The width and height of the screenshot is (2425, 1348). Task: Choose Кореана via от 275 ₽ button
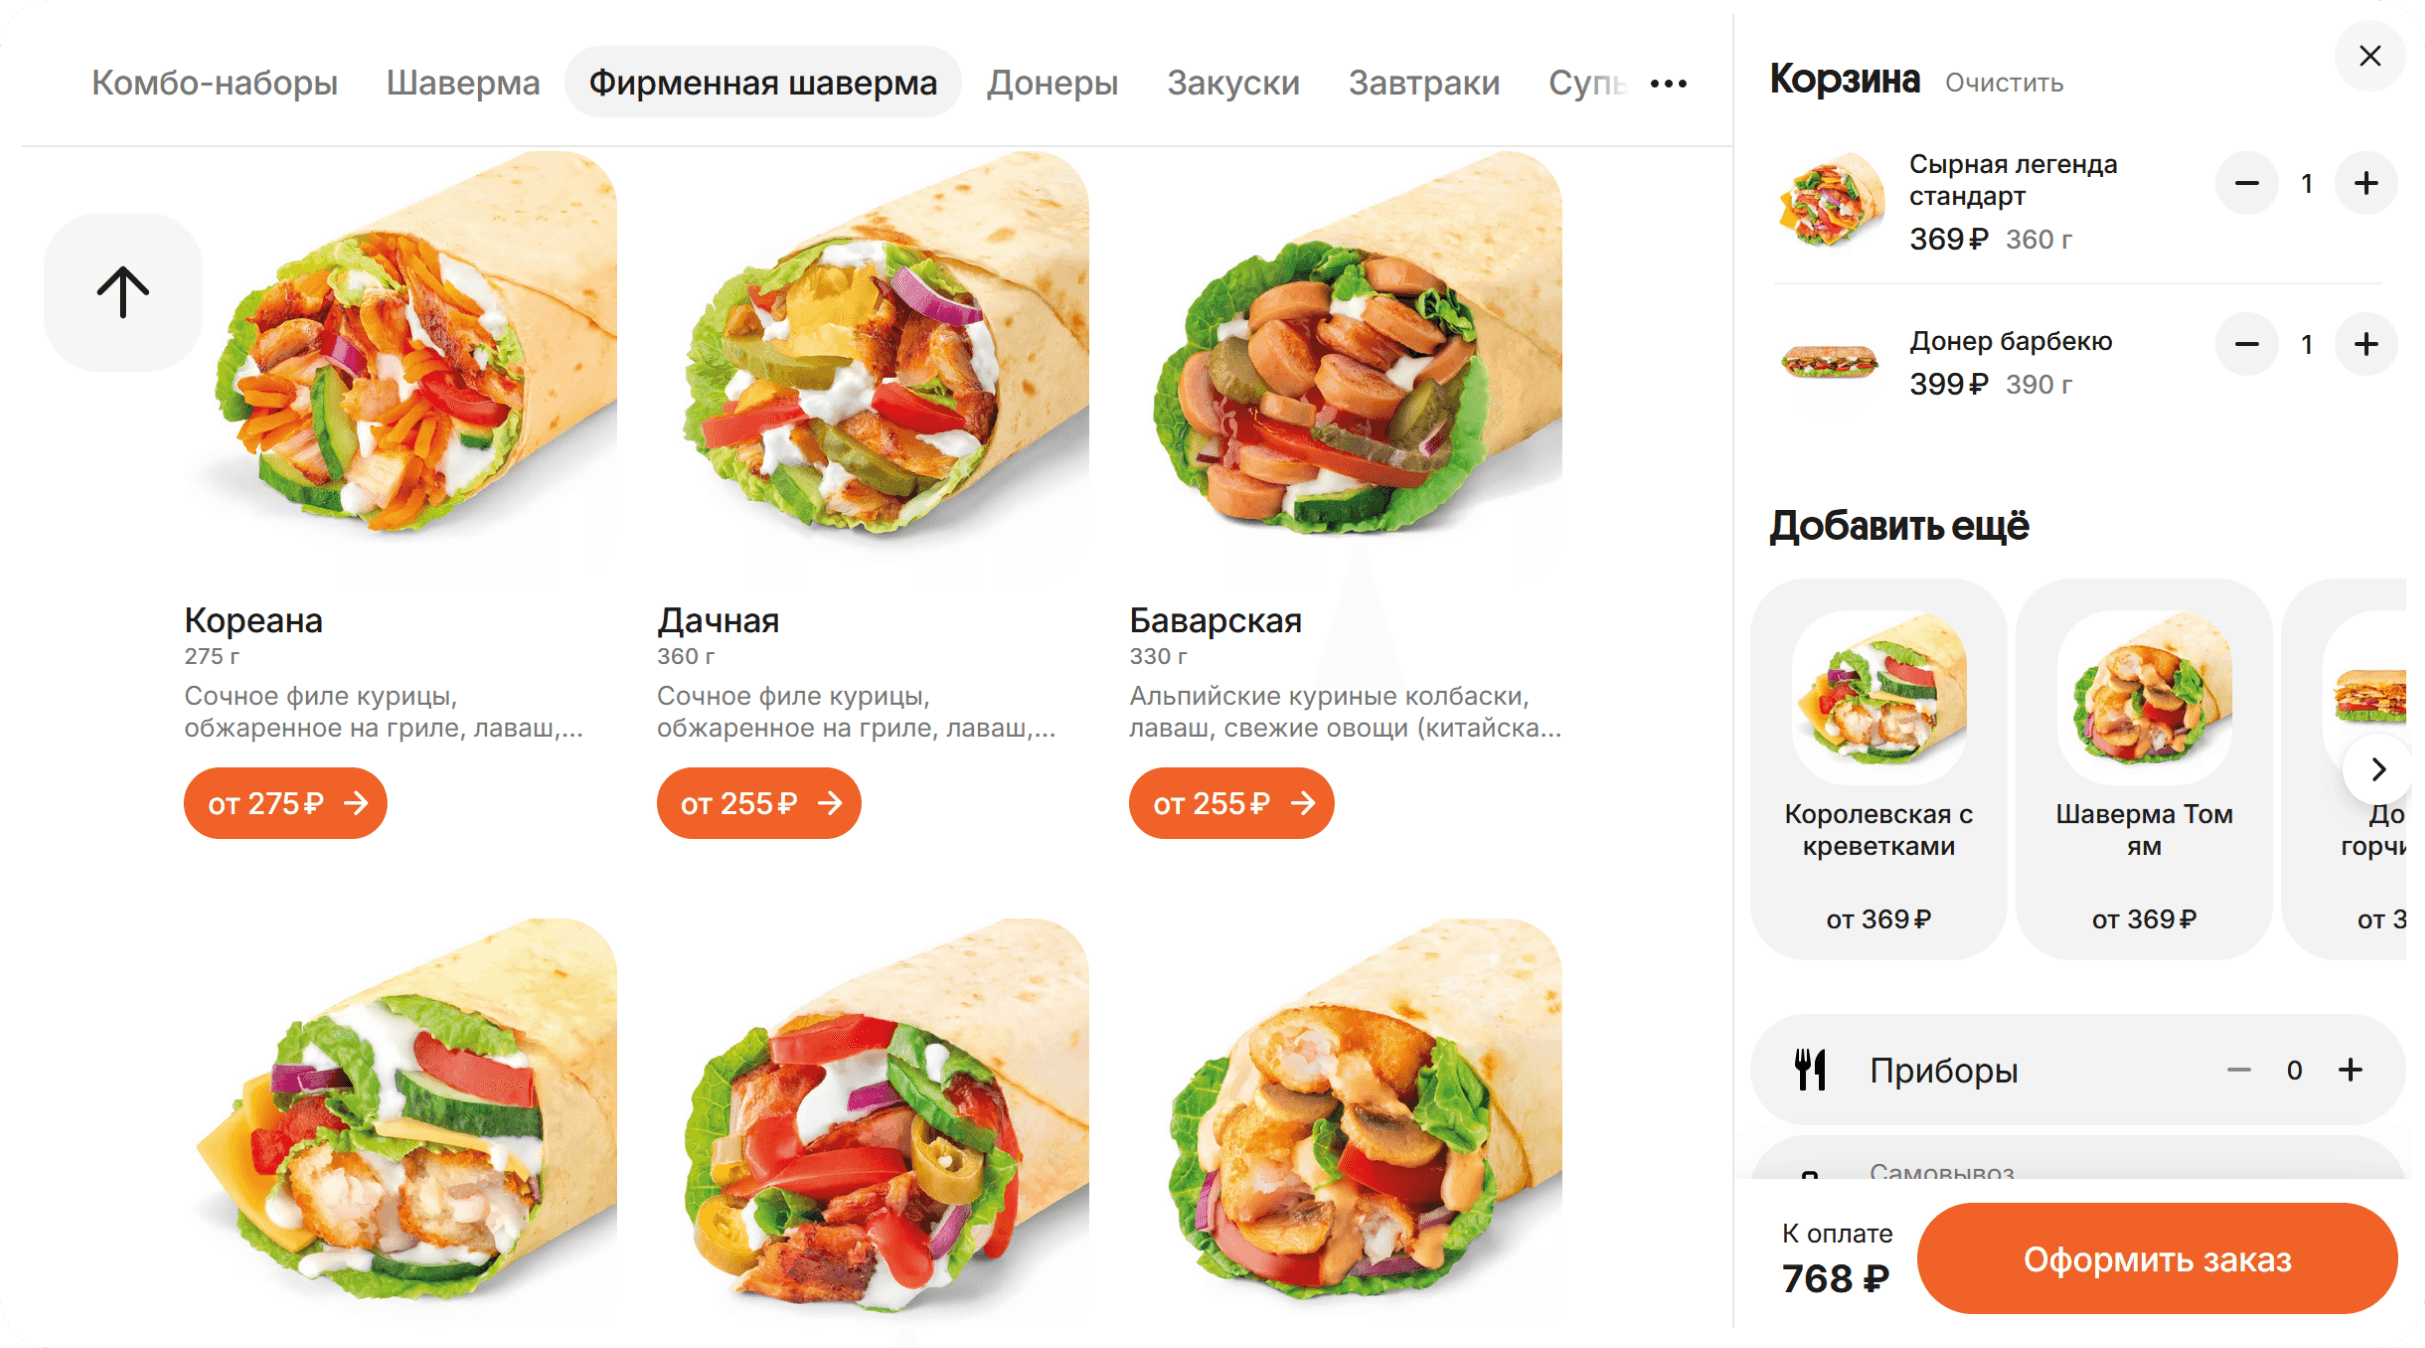click(285, 804)
